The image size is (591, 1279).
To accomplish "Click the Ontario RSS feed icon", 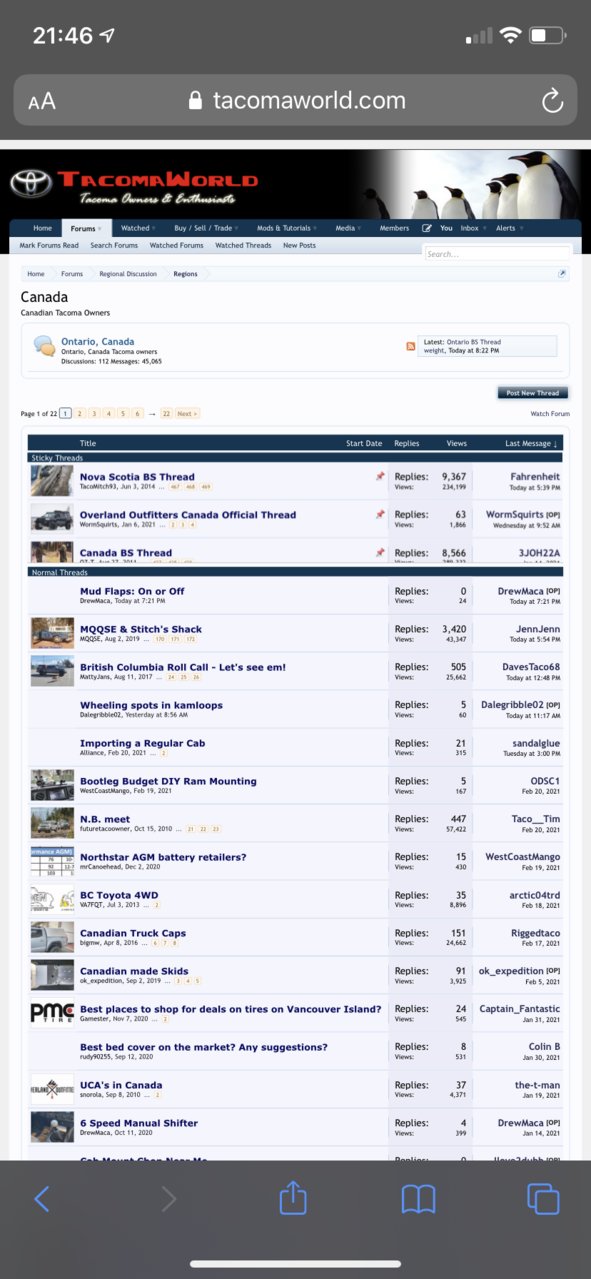I will [410, 346].
